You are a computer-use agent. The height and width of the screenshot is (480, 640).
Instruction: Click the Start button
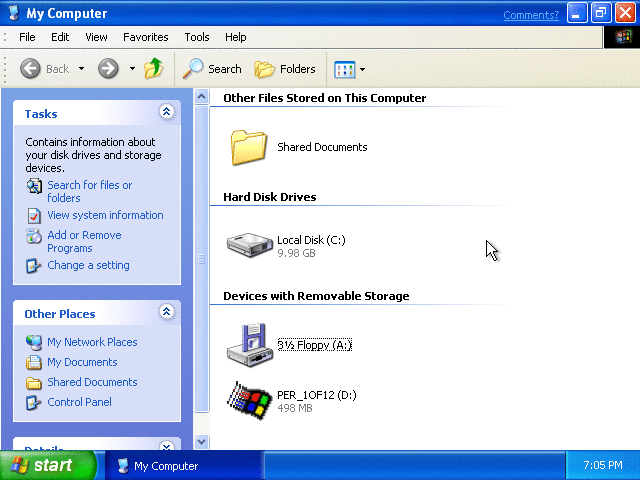48,465
